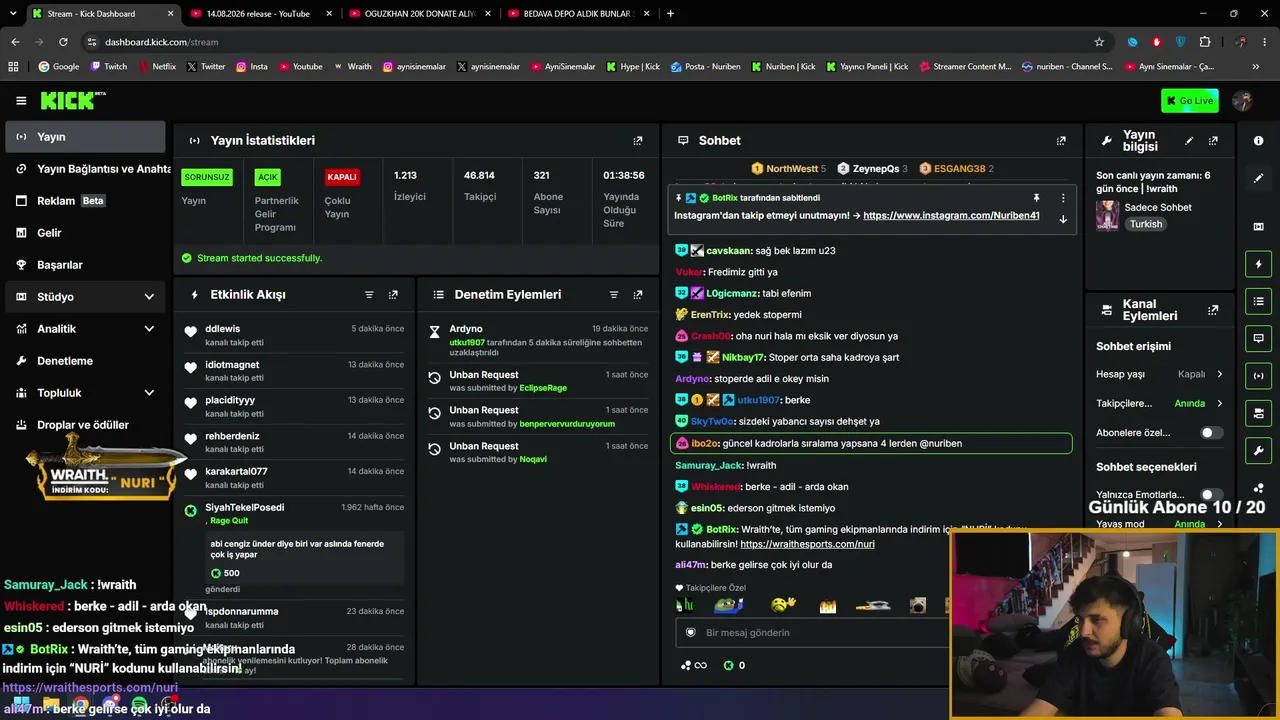This screenshot has width=1280, height=720.
Task: Select the crying Pepe emote
Action: point(728,605)
